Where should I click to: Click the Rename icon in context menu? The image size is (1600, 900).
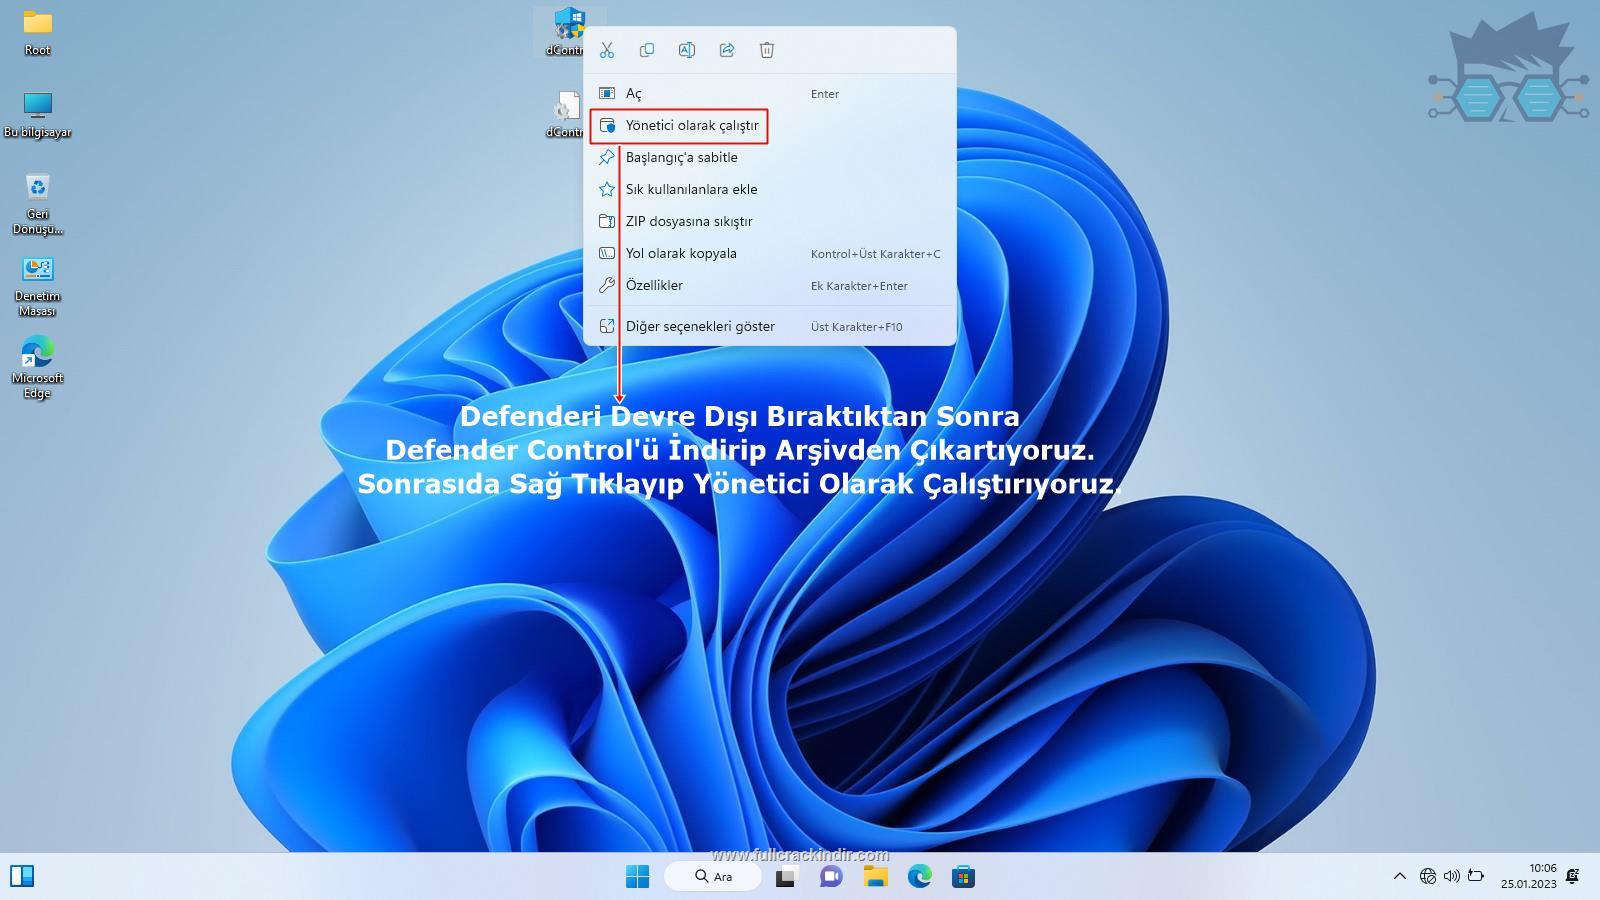tap(687, 50)
